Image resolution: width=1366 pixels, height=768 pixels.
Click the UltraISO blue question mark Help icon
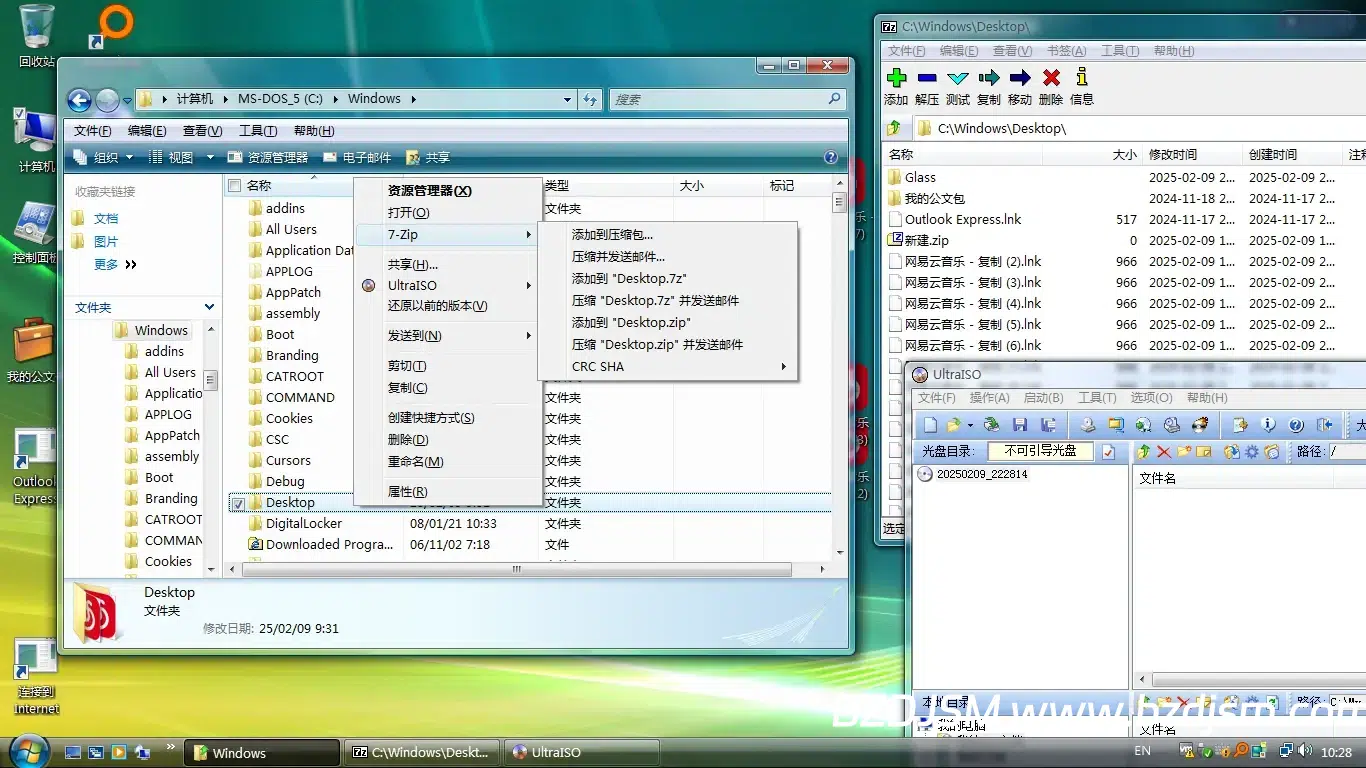click(x=1296, y=425)
